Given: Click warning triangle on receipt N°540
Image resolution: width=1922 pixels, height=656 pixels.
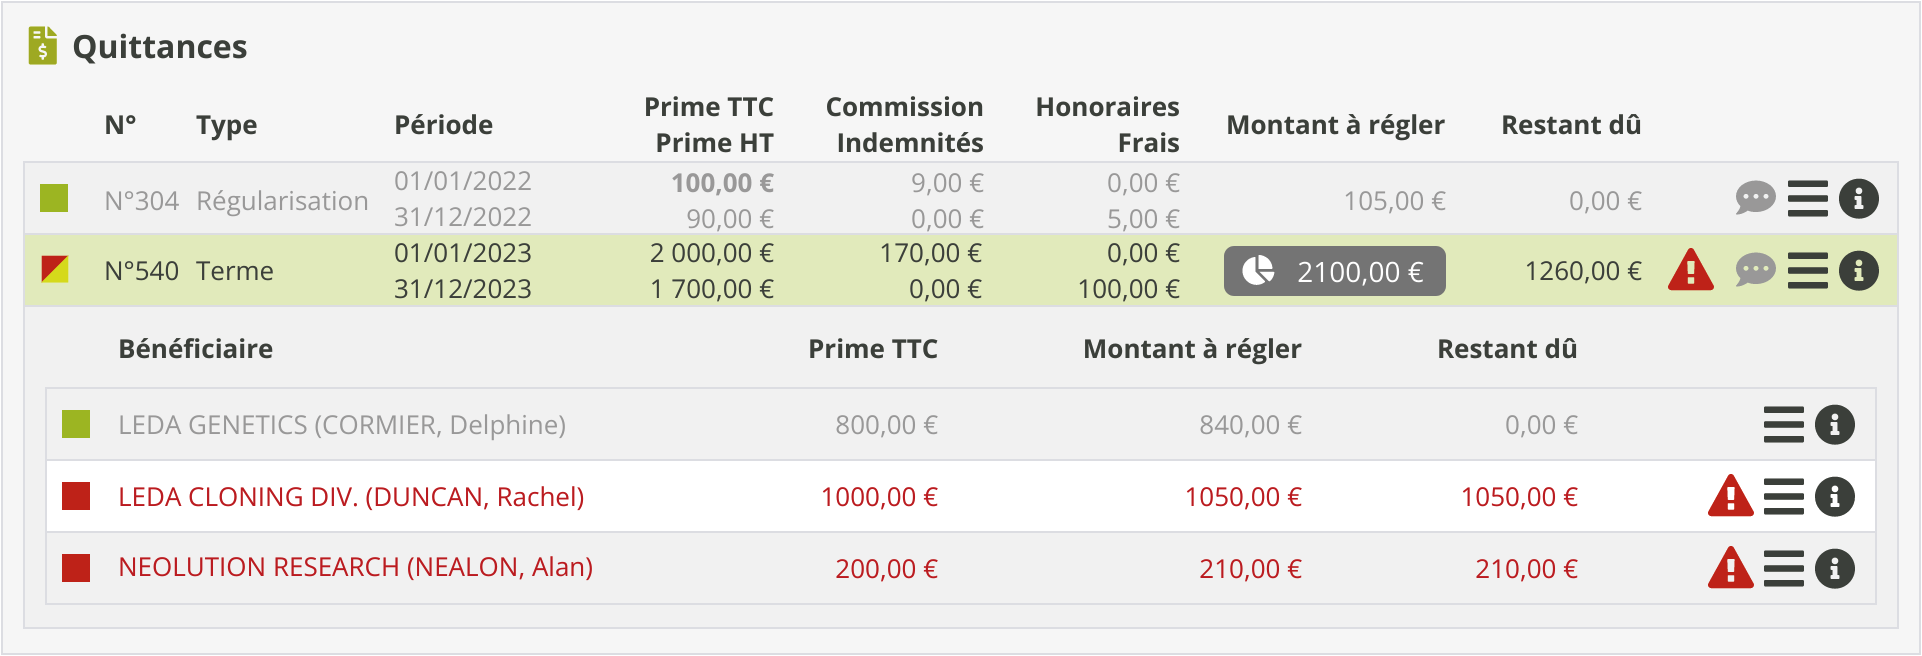Looking at the screenshot, I should click(x=1691, y=270).
